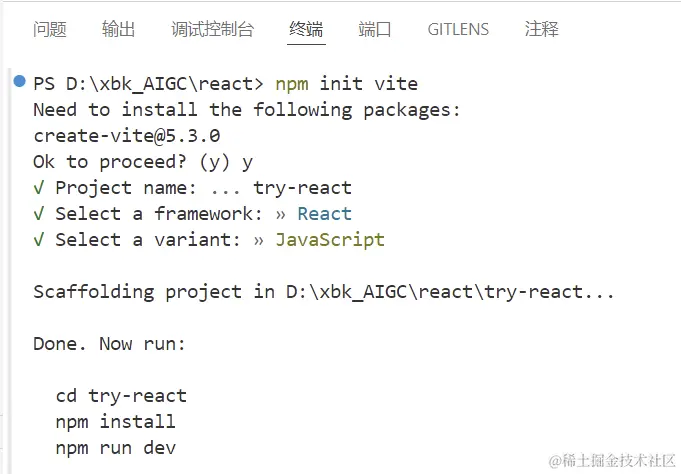Open the 调试控制台 debug console tab

click(x=212, y=29)
